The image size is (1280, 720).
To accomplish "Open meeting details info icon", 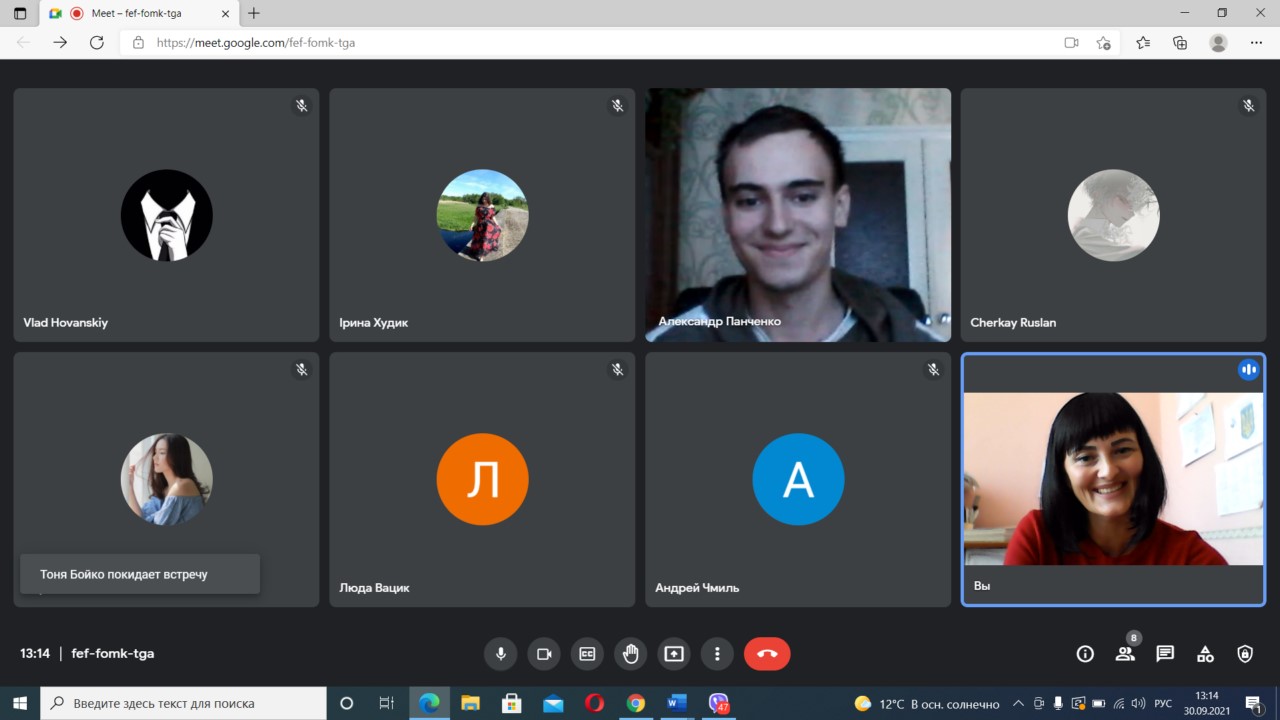I will pos(1085,654).
